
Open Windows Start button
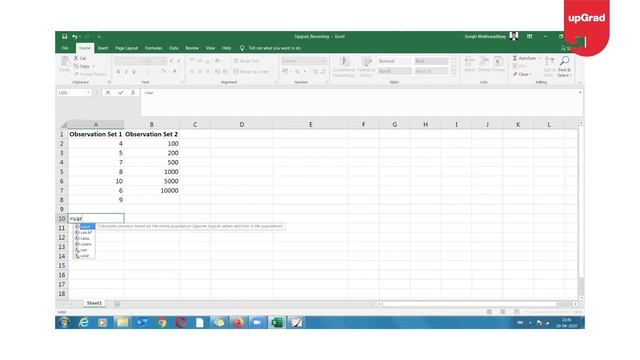[x=64, y=322]
